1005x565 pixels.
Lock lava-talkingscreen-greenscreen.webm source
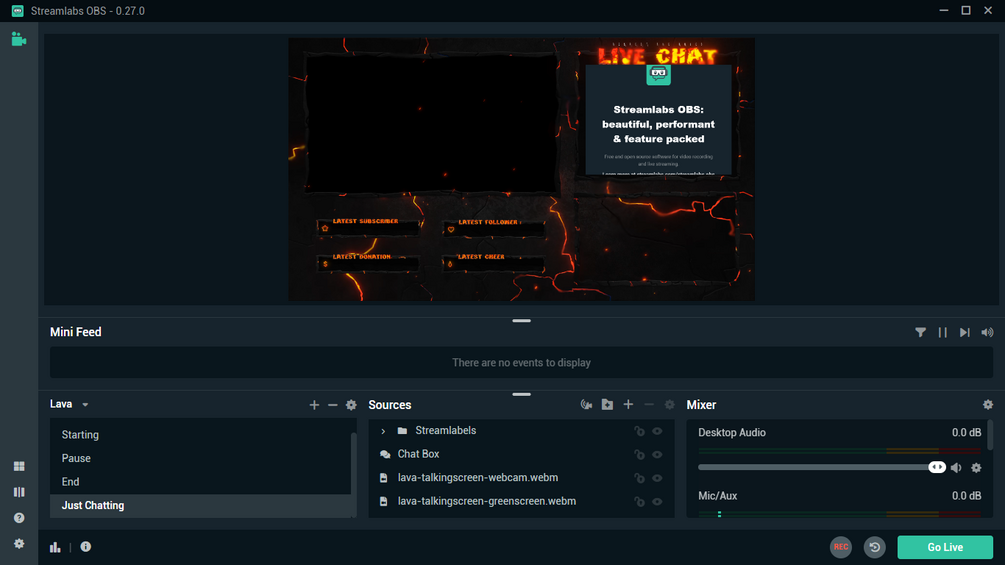click(x=639, y=502)
